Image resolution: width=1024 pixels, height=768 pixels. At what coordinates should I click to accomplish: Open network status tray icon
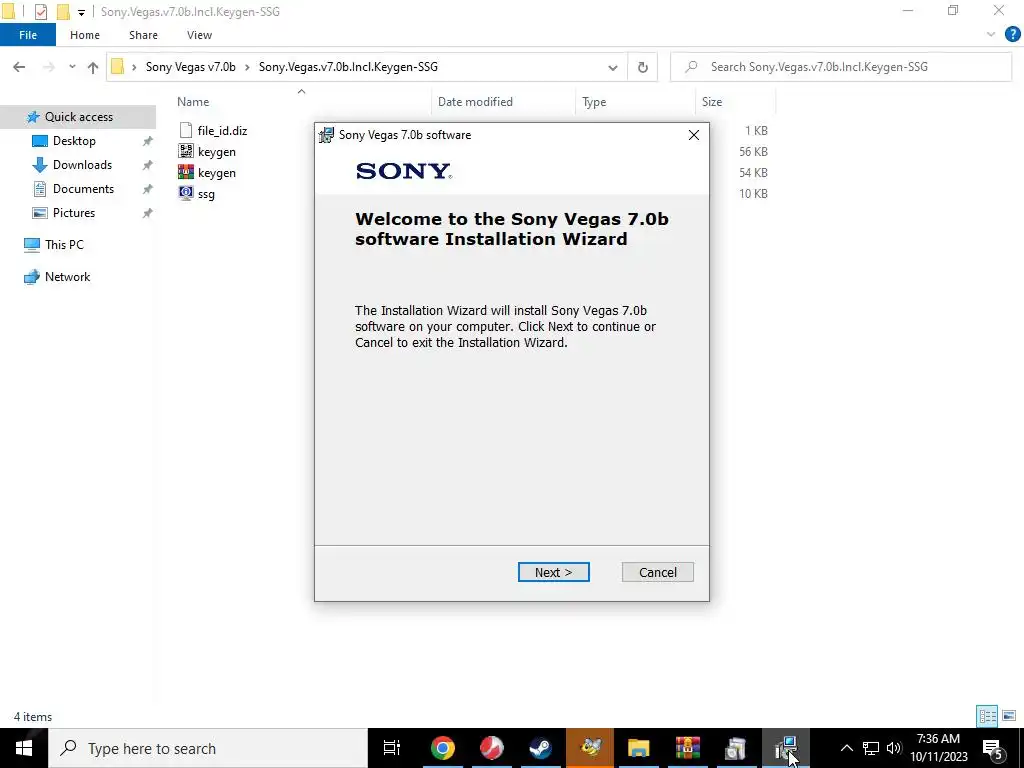871,748
